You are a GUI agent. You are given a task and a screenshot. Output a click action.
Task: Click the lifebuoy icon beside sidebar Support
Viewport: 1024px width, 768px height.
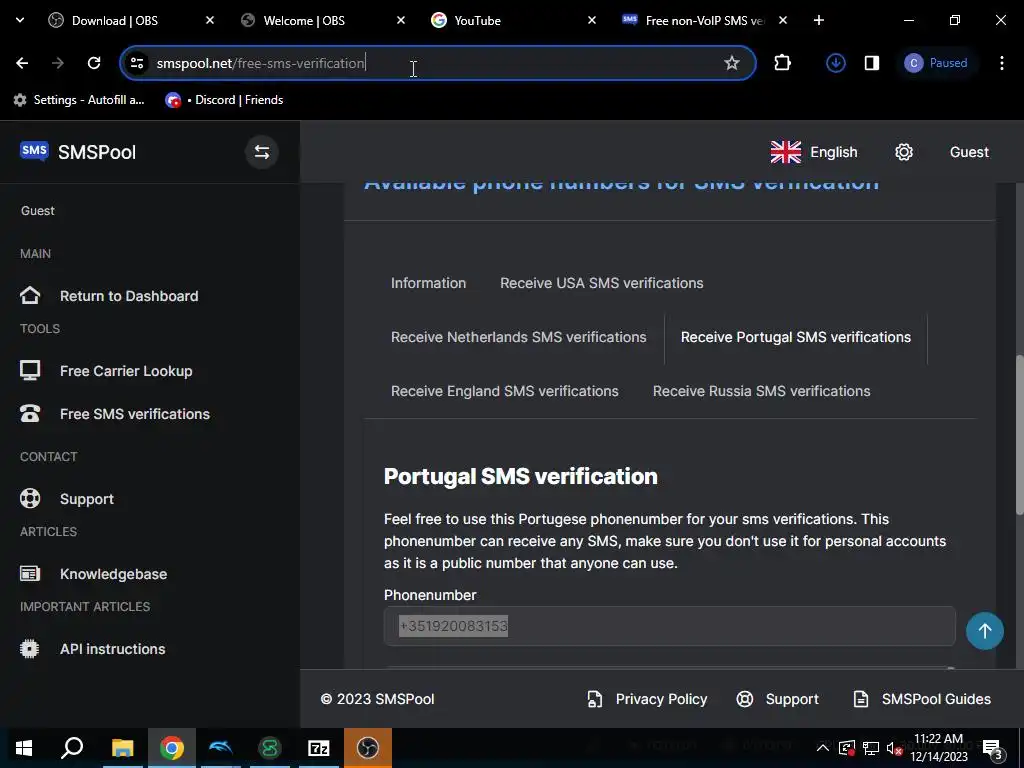coord(30,498)
